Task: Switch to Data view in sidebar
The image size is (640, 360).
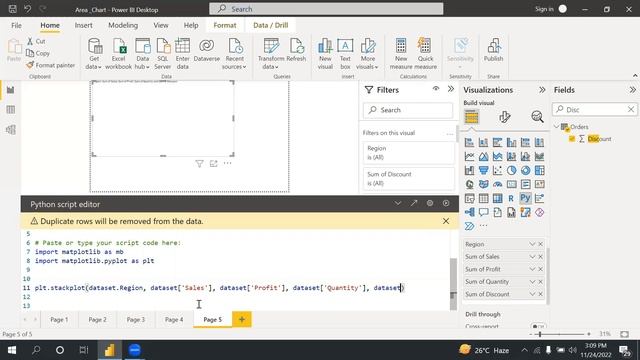Action: 11,109
